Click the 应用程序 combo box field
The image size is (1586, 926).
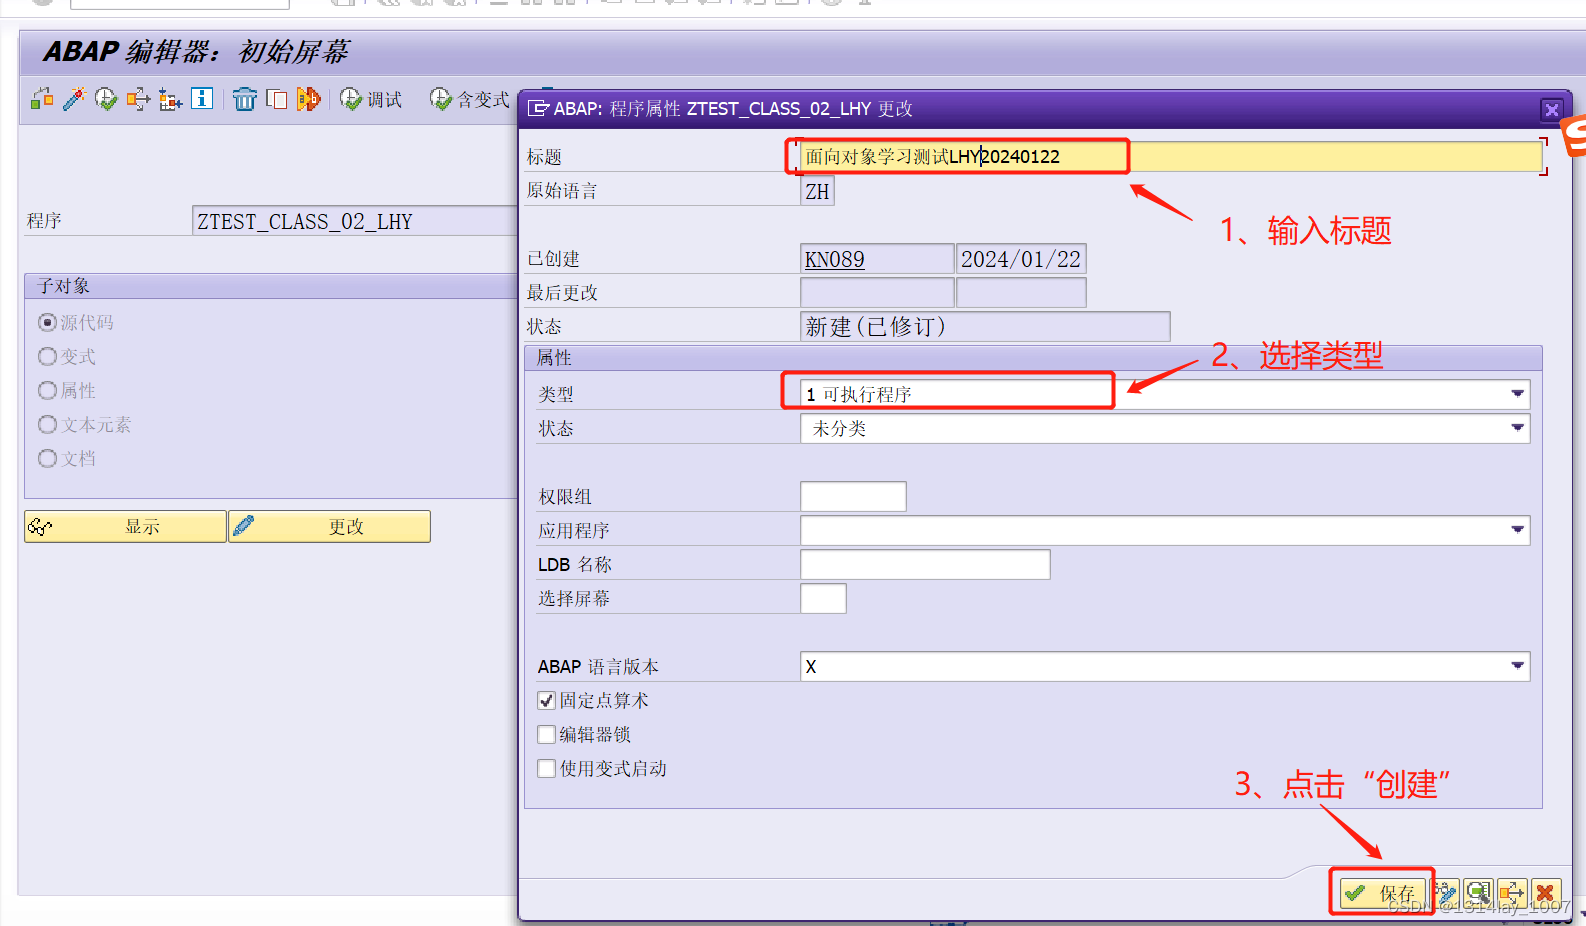click(1165, 530)
